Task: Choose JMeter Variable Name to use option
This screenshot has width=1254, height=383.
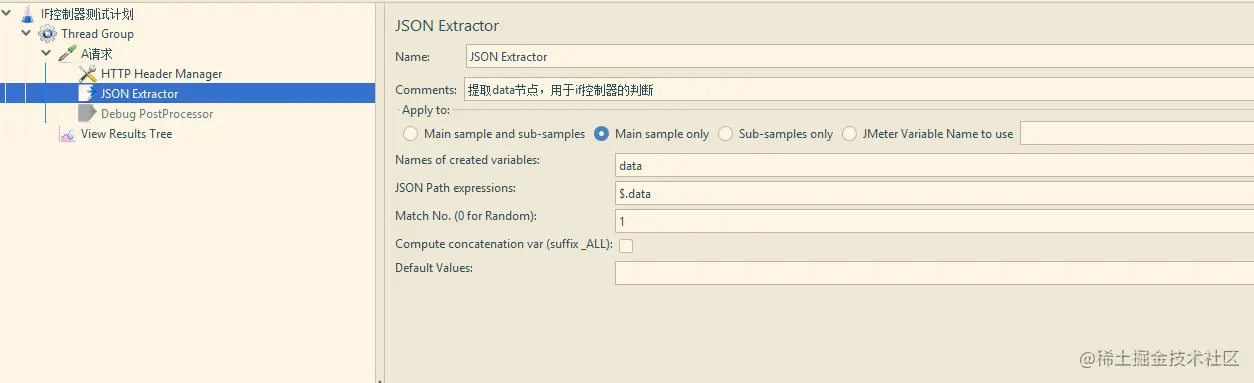Action: (849, 134)
